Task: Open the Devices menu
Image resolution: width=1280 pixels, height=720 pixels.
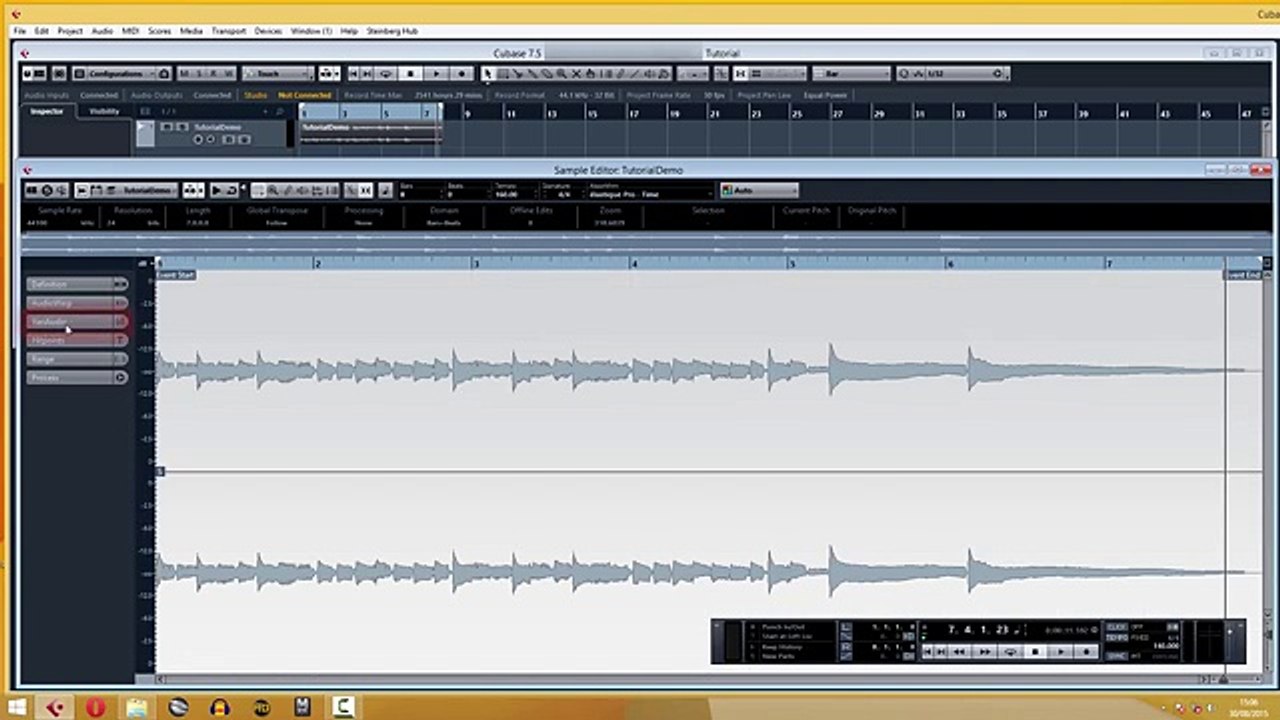Action: (x=268, y=31)
